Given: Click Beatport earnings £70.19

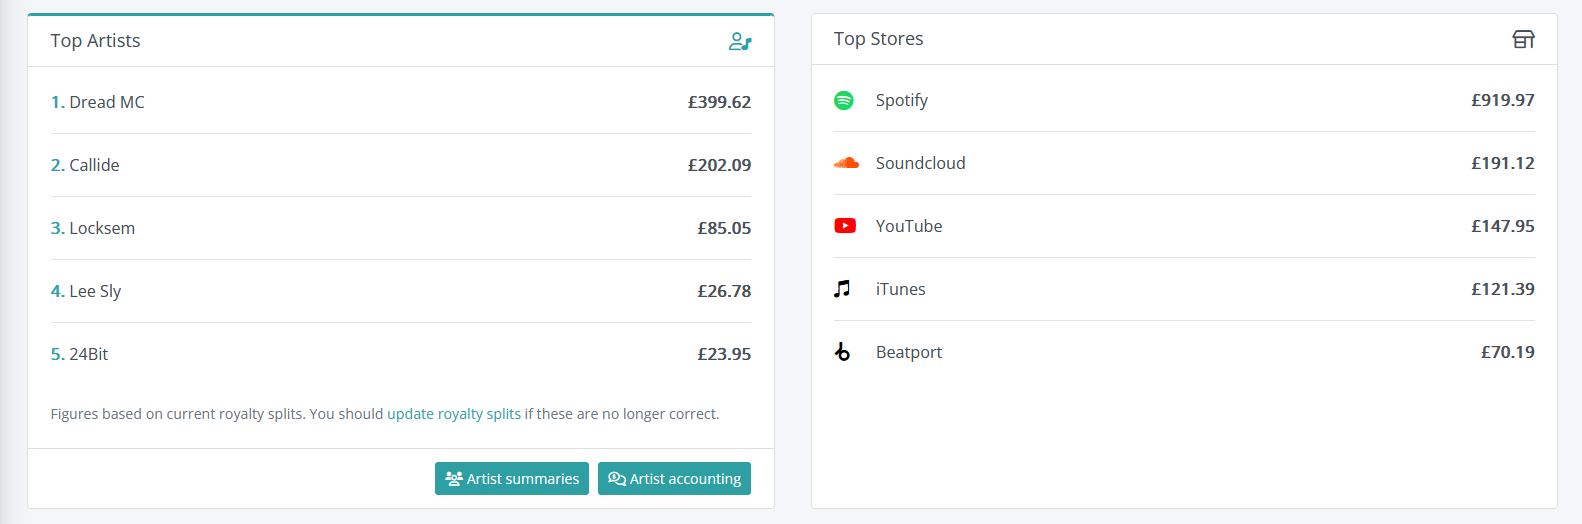Looking at the screenshot, I should (1508, 352).
